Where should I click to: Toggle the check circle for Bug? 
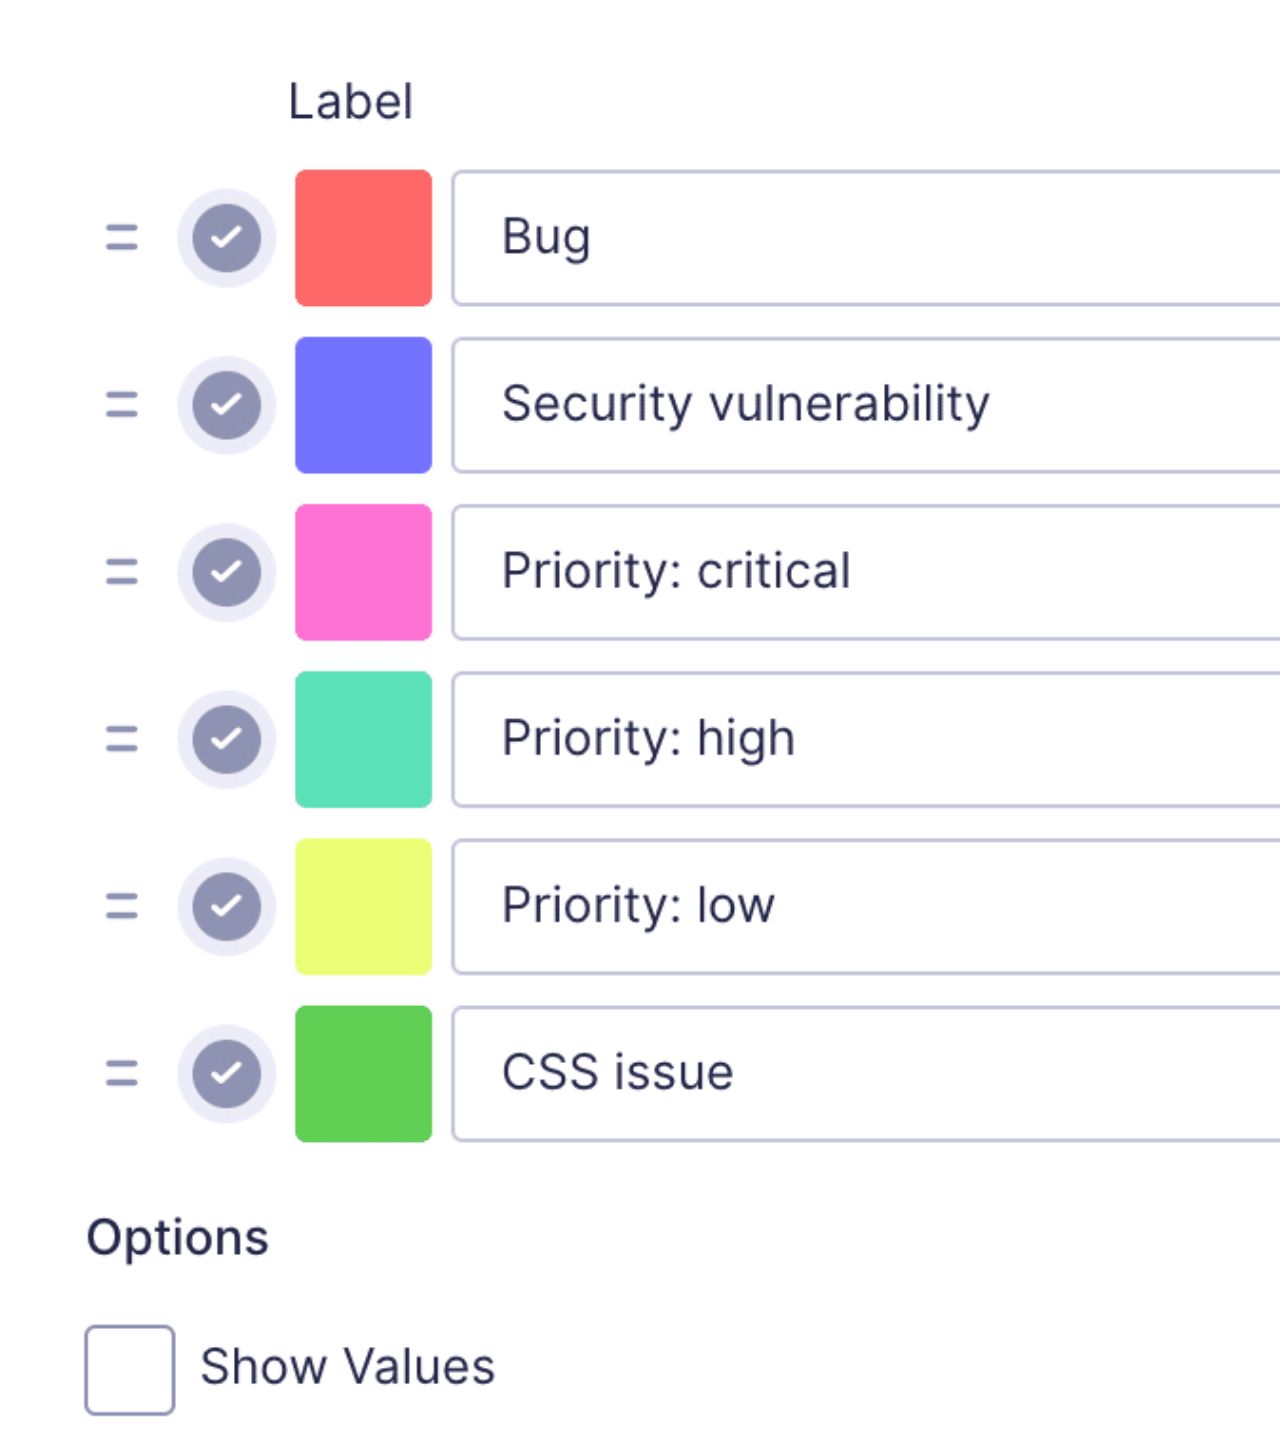coord(226,237)
